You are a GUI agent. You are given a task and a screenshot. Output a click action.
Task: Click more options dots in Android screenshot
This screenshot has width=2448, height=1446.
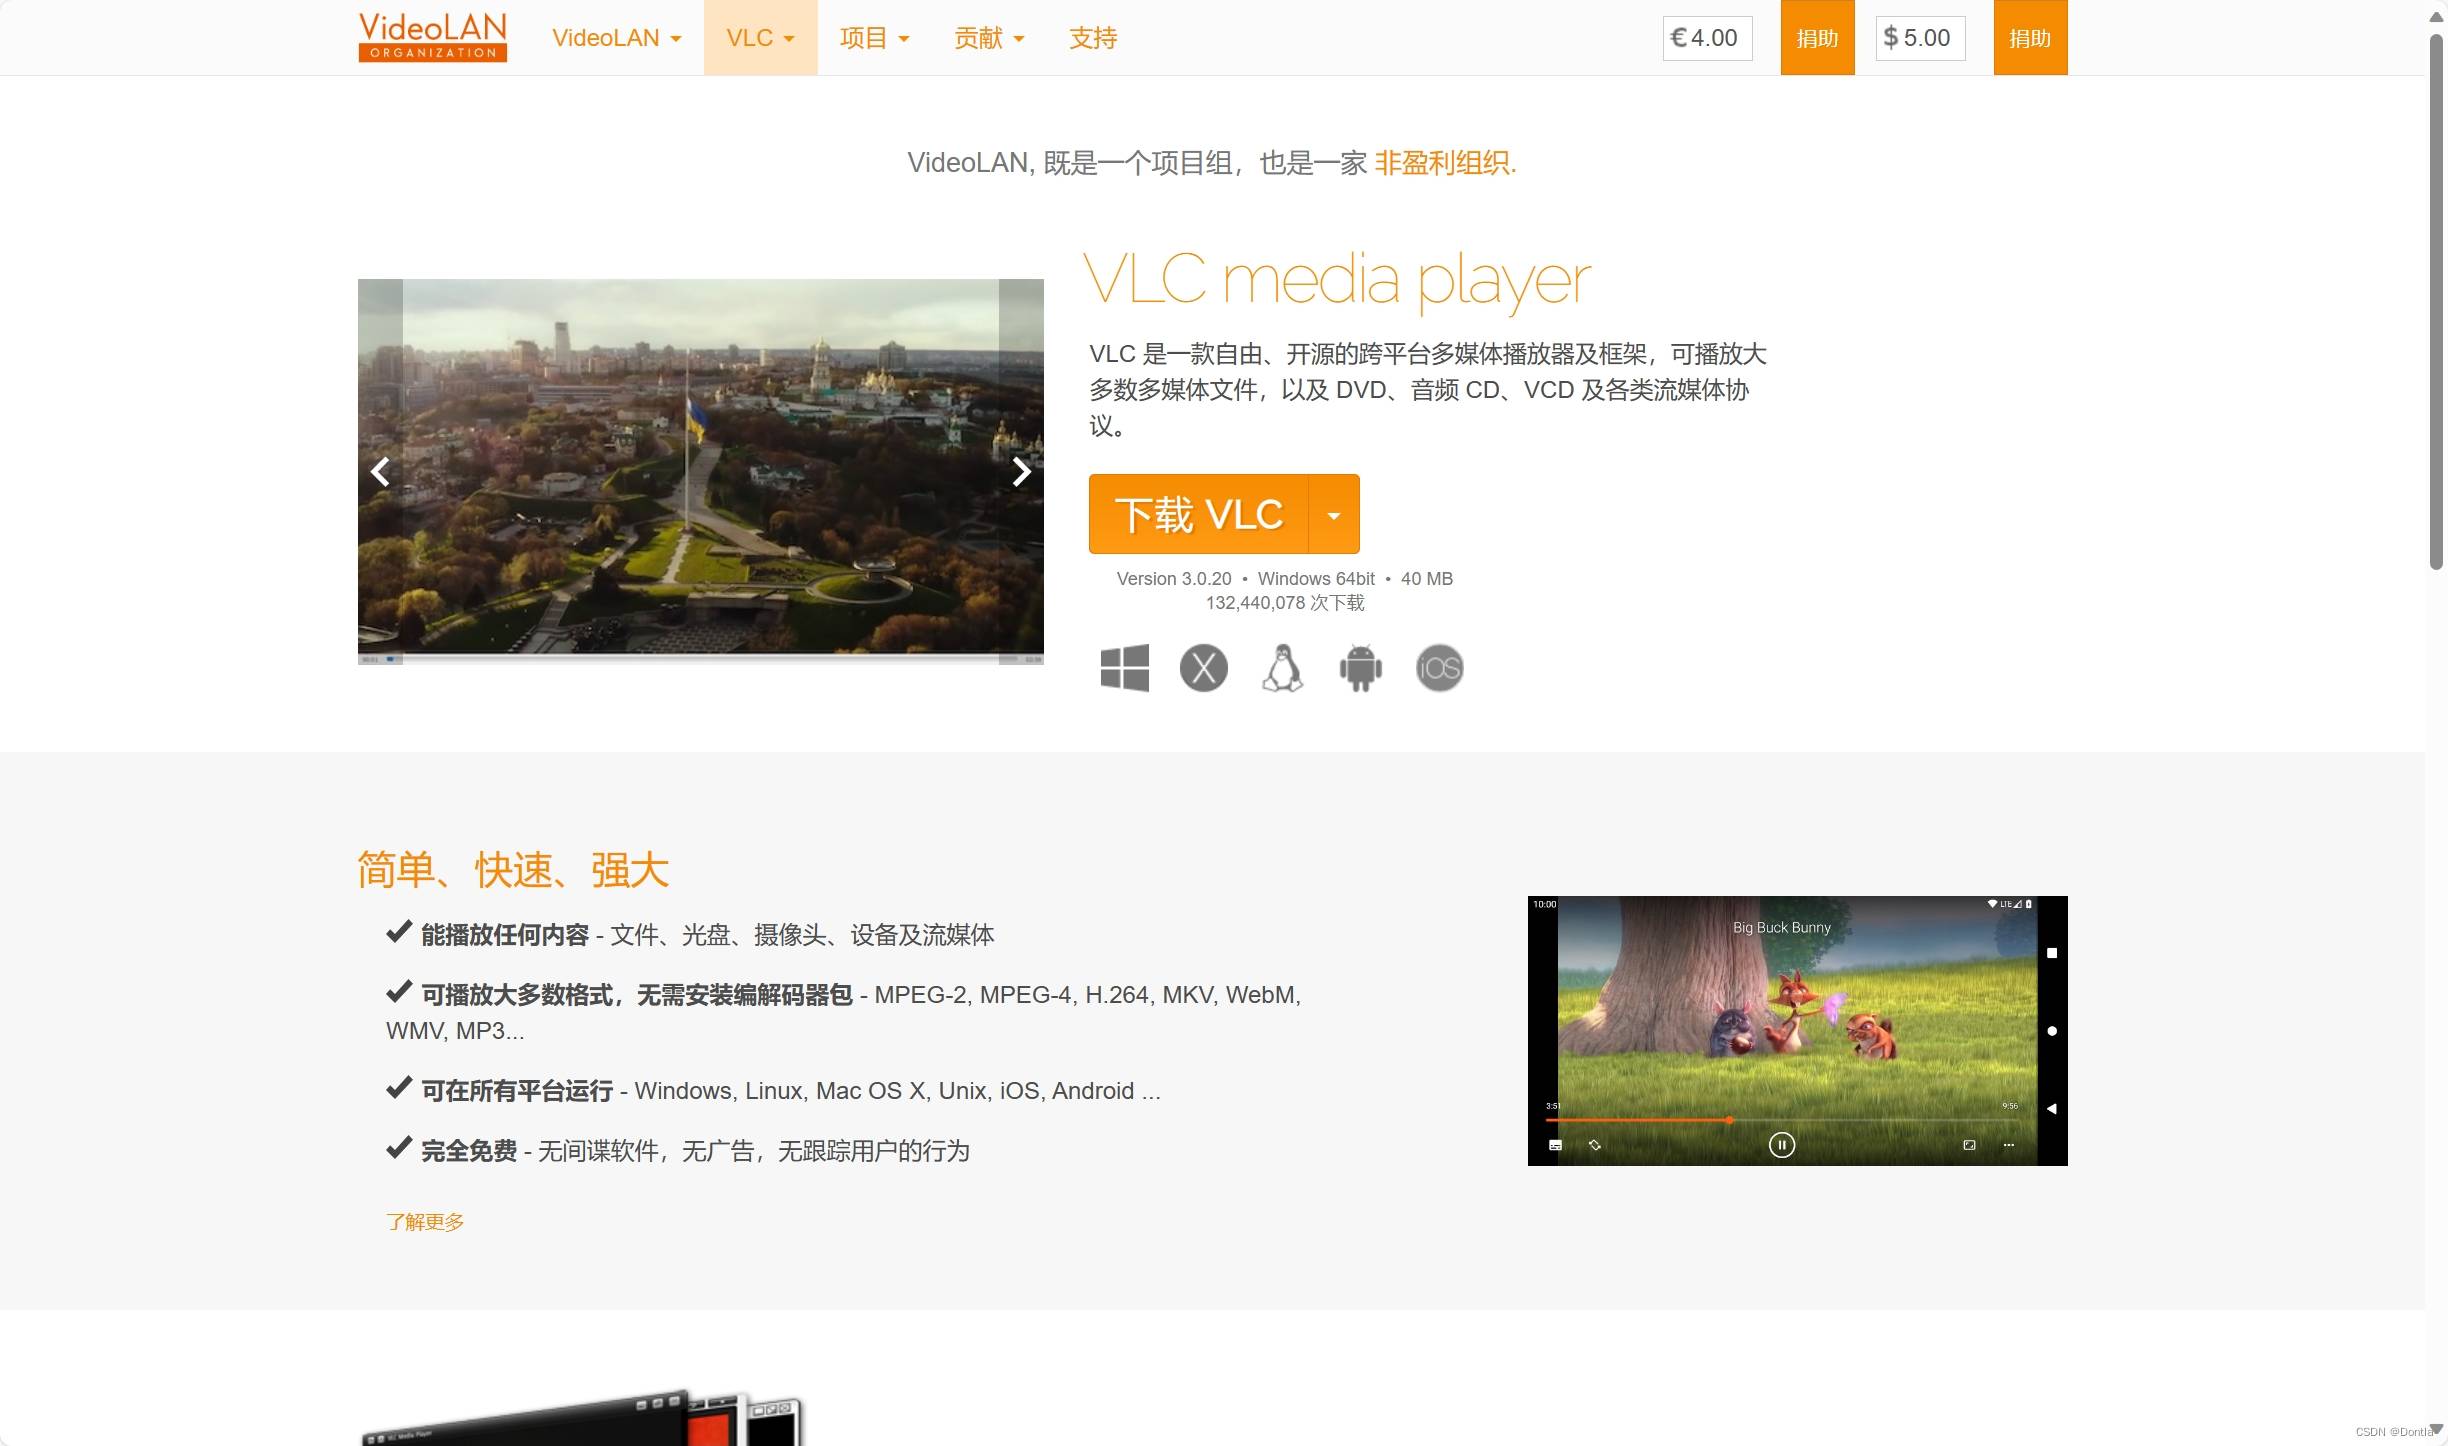tap(2008, 1145)
